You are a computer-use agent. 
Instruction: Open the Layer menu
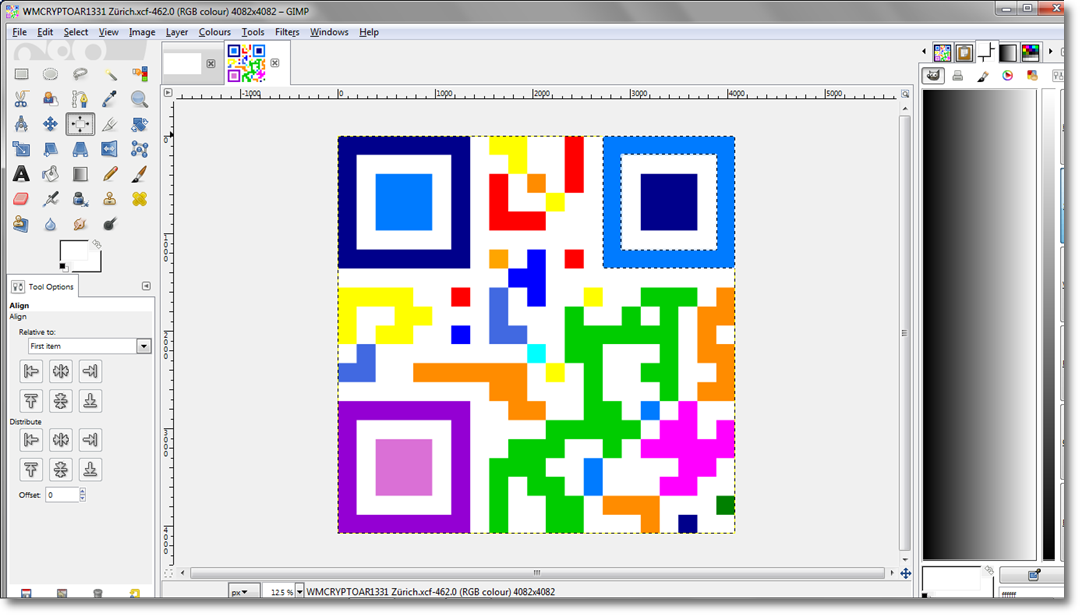click(176, 32)
